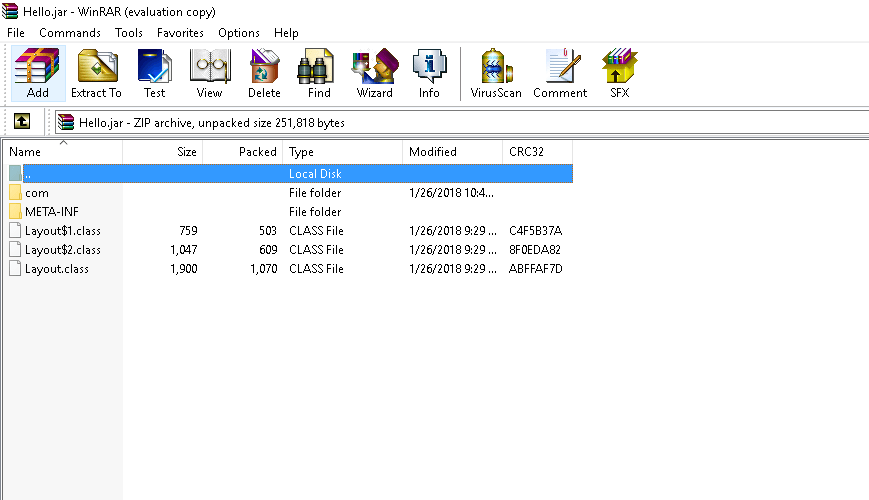Click size value '1,047'
This screenshot has width=869, height=500.
coord(183,250)
